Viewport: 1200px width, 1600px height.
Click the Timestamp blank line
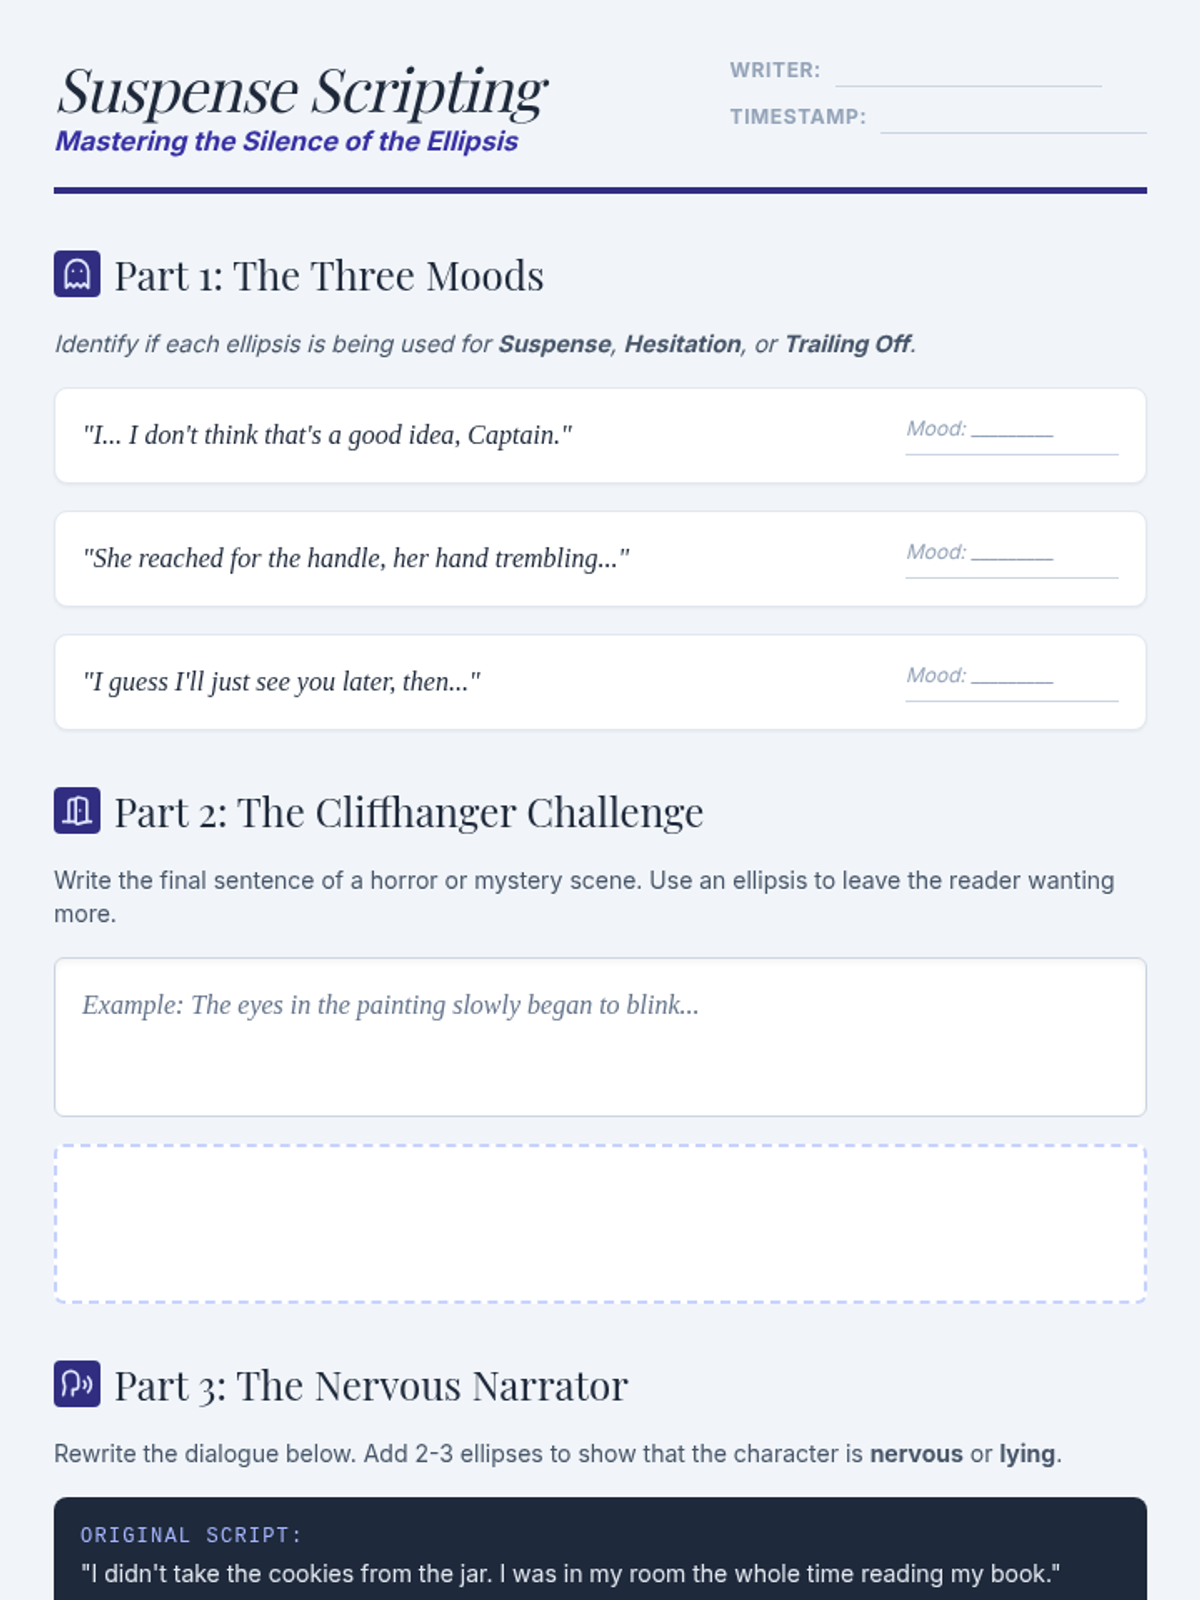(x=1012, y=118)
